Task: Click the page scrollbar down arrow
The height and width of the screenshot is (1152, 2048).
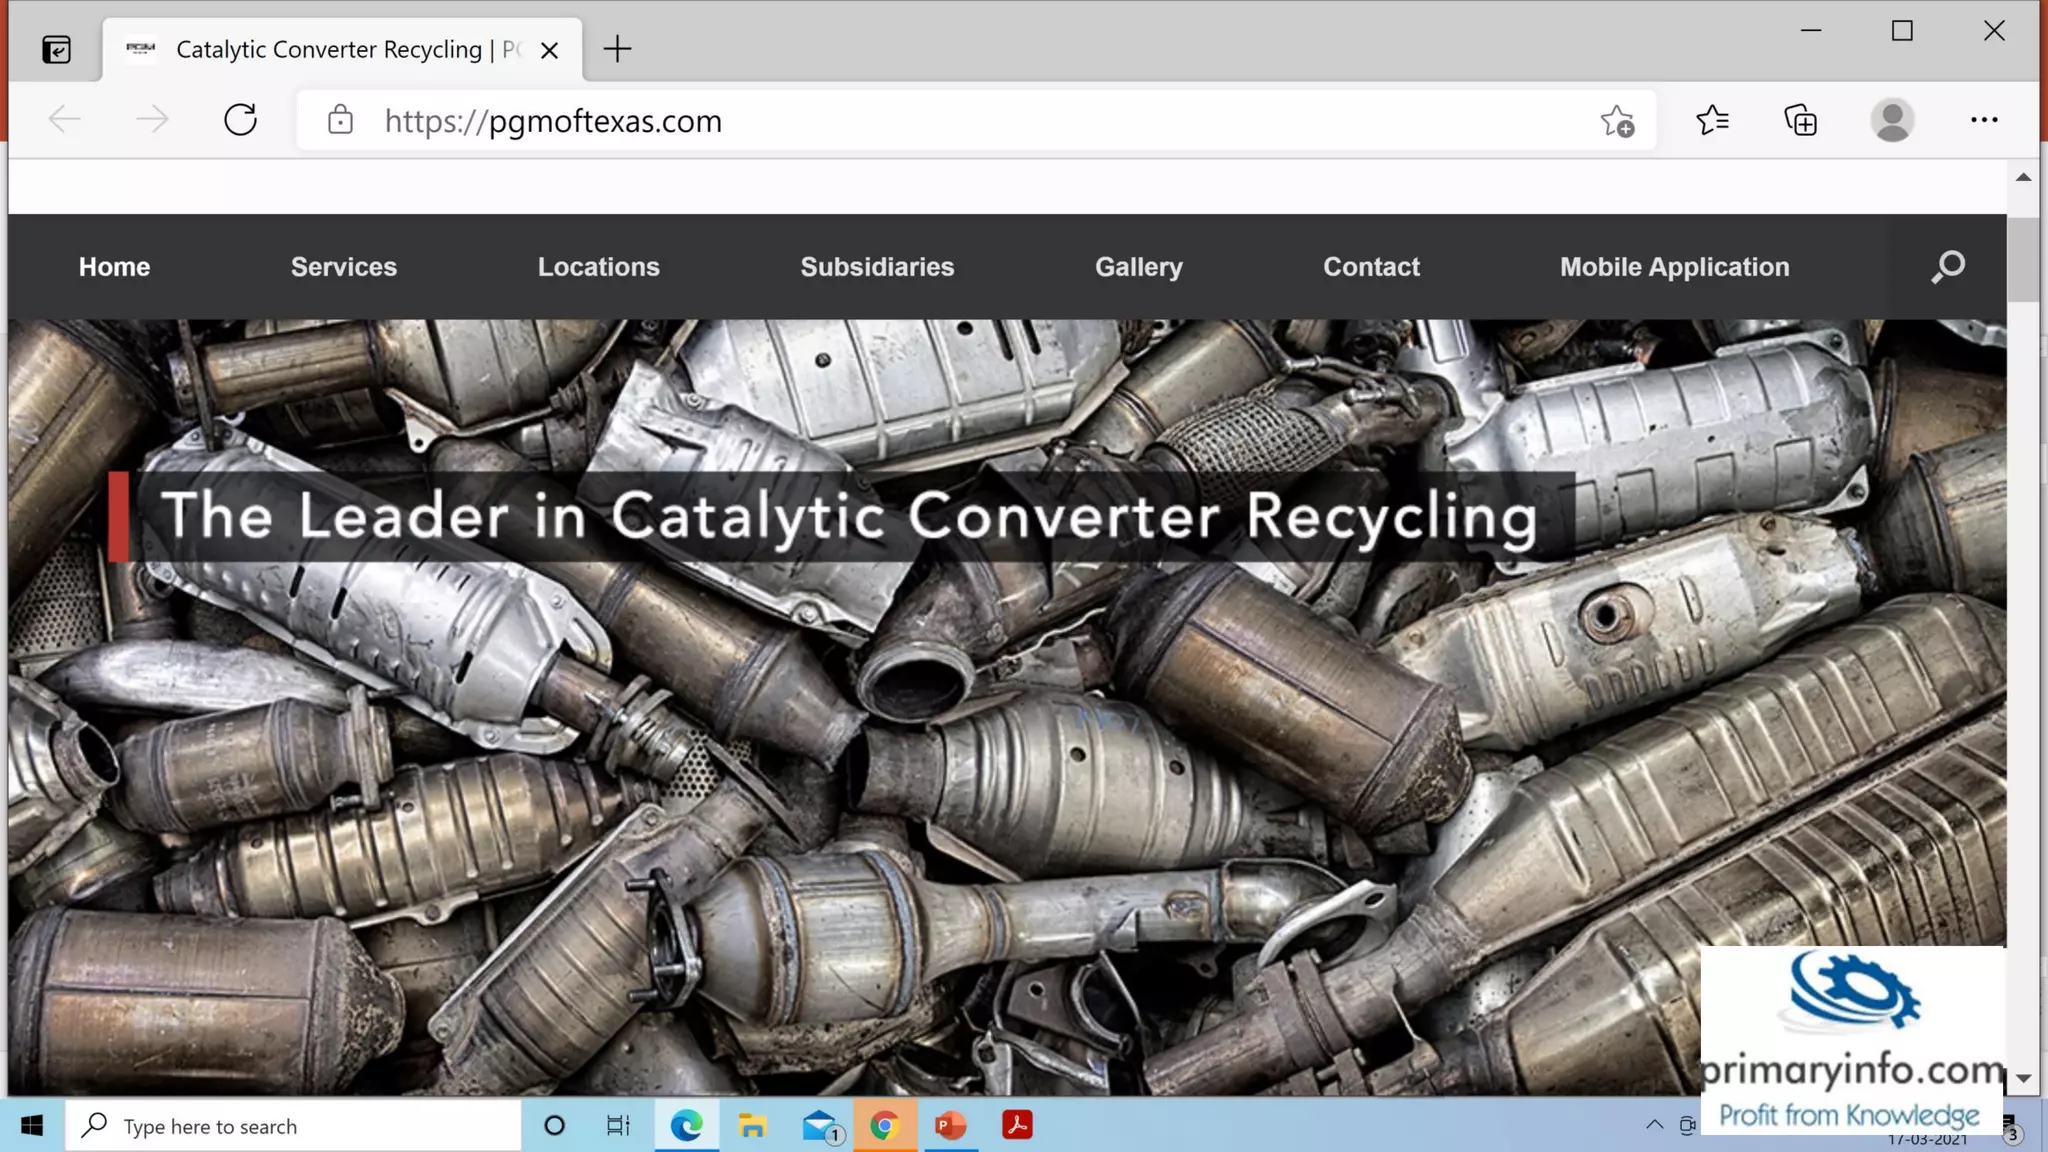Action: click(2023, 1078)
